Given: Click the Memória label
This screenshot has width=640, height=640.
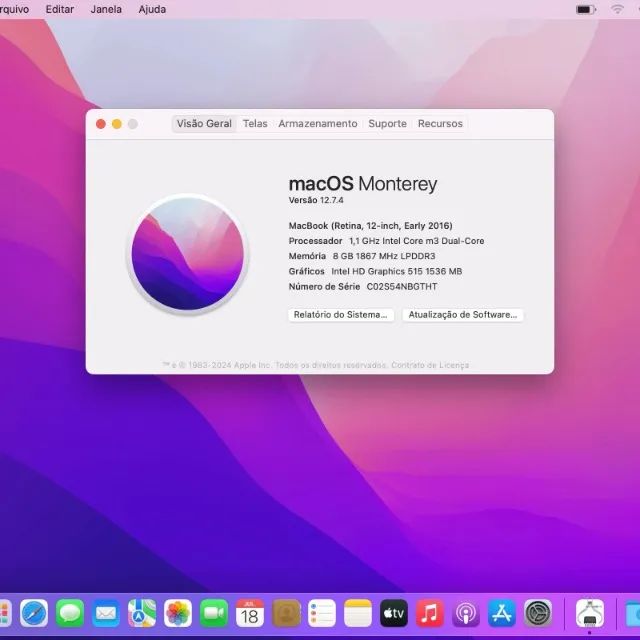Looking at the screenshot, I should point(307,256).
